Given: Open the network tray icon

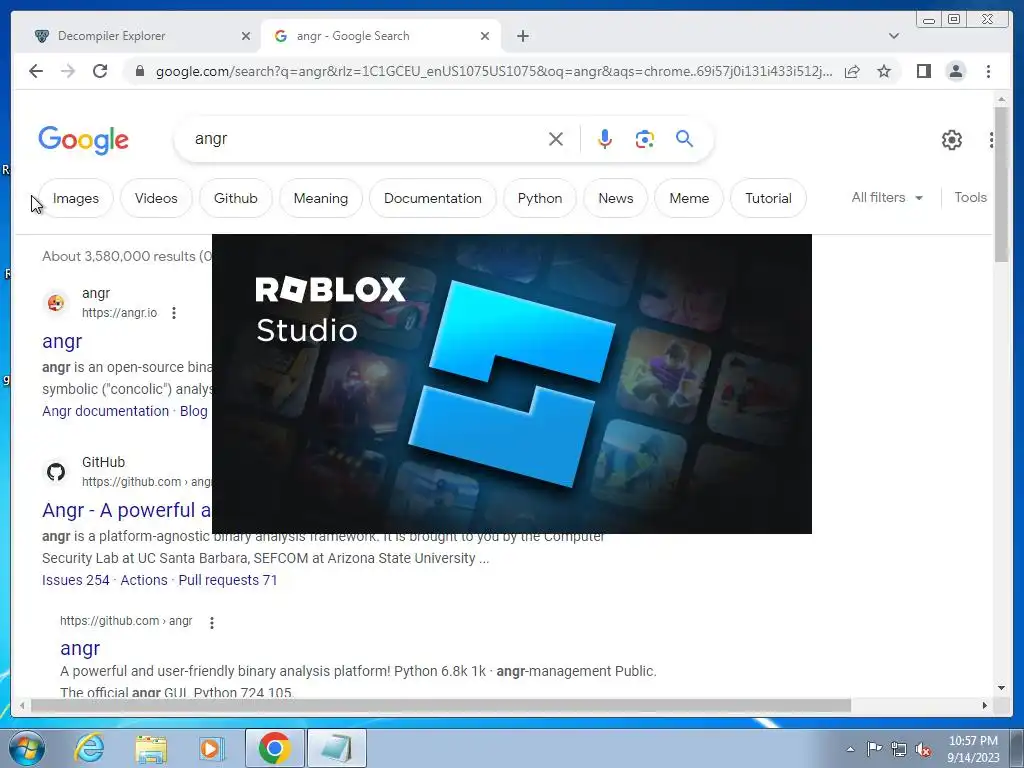Looking at the screenshot, I should click(x=899, y=749).
